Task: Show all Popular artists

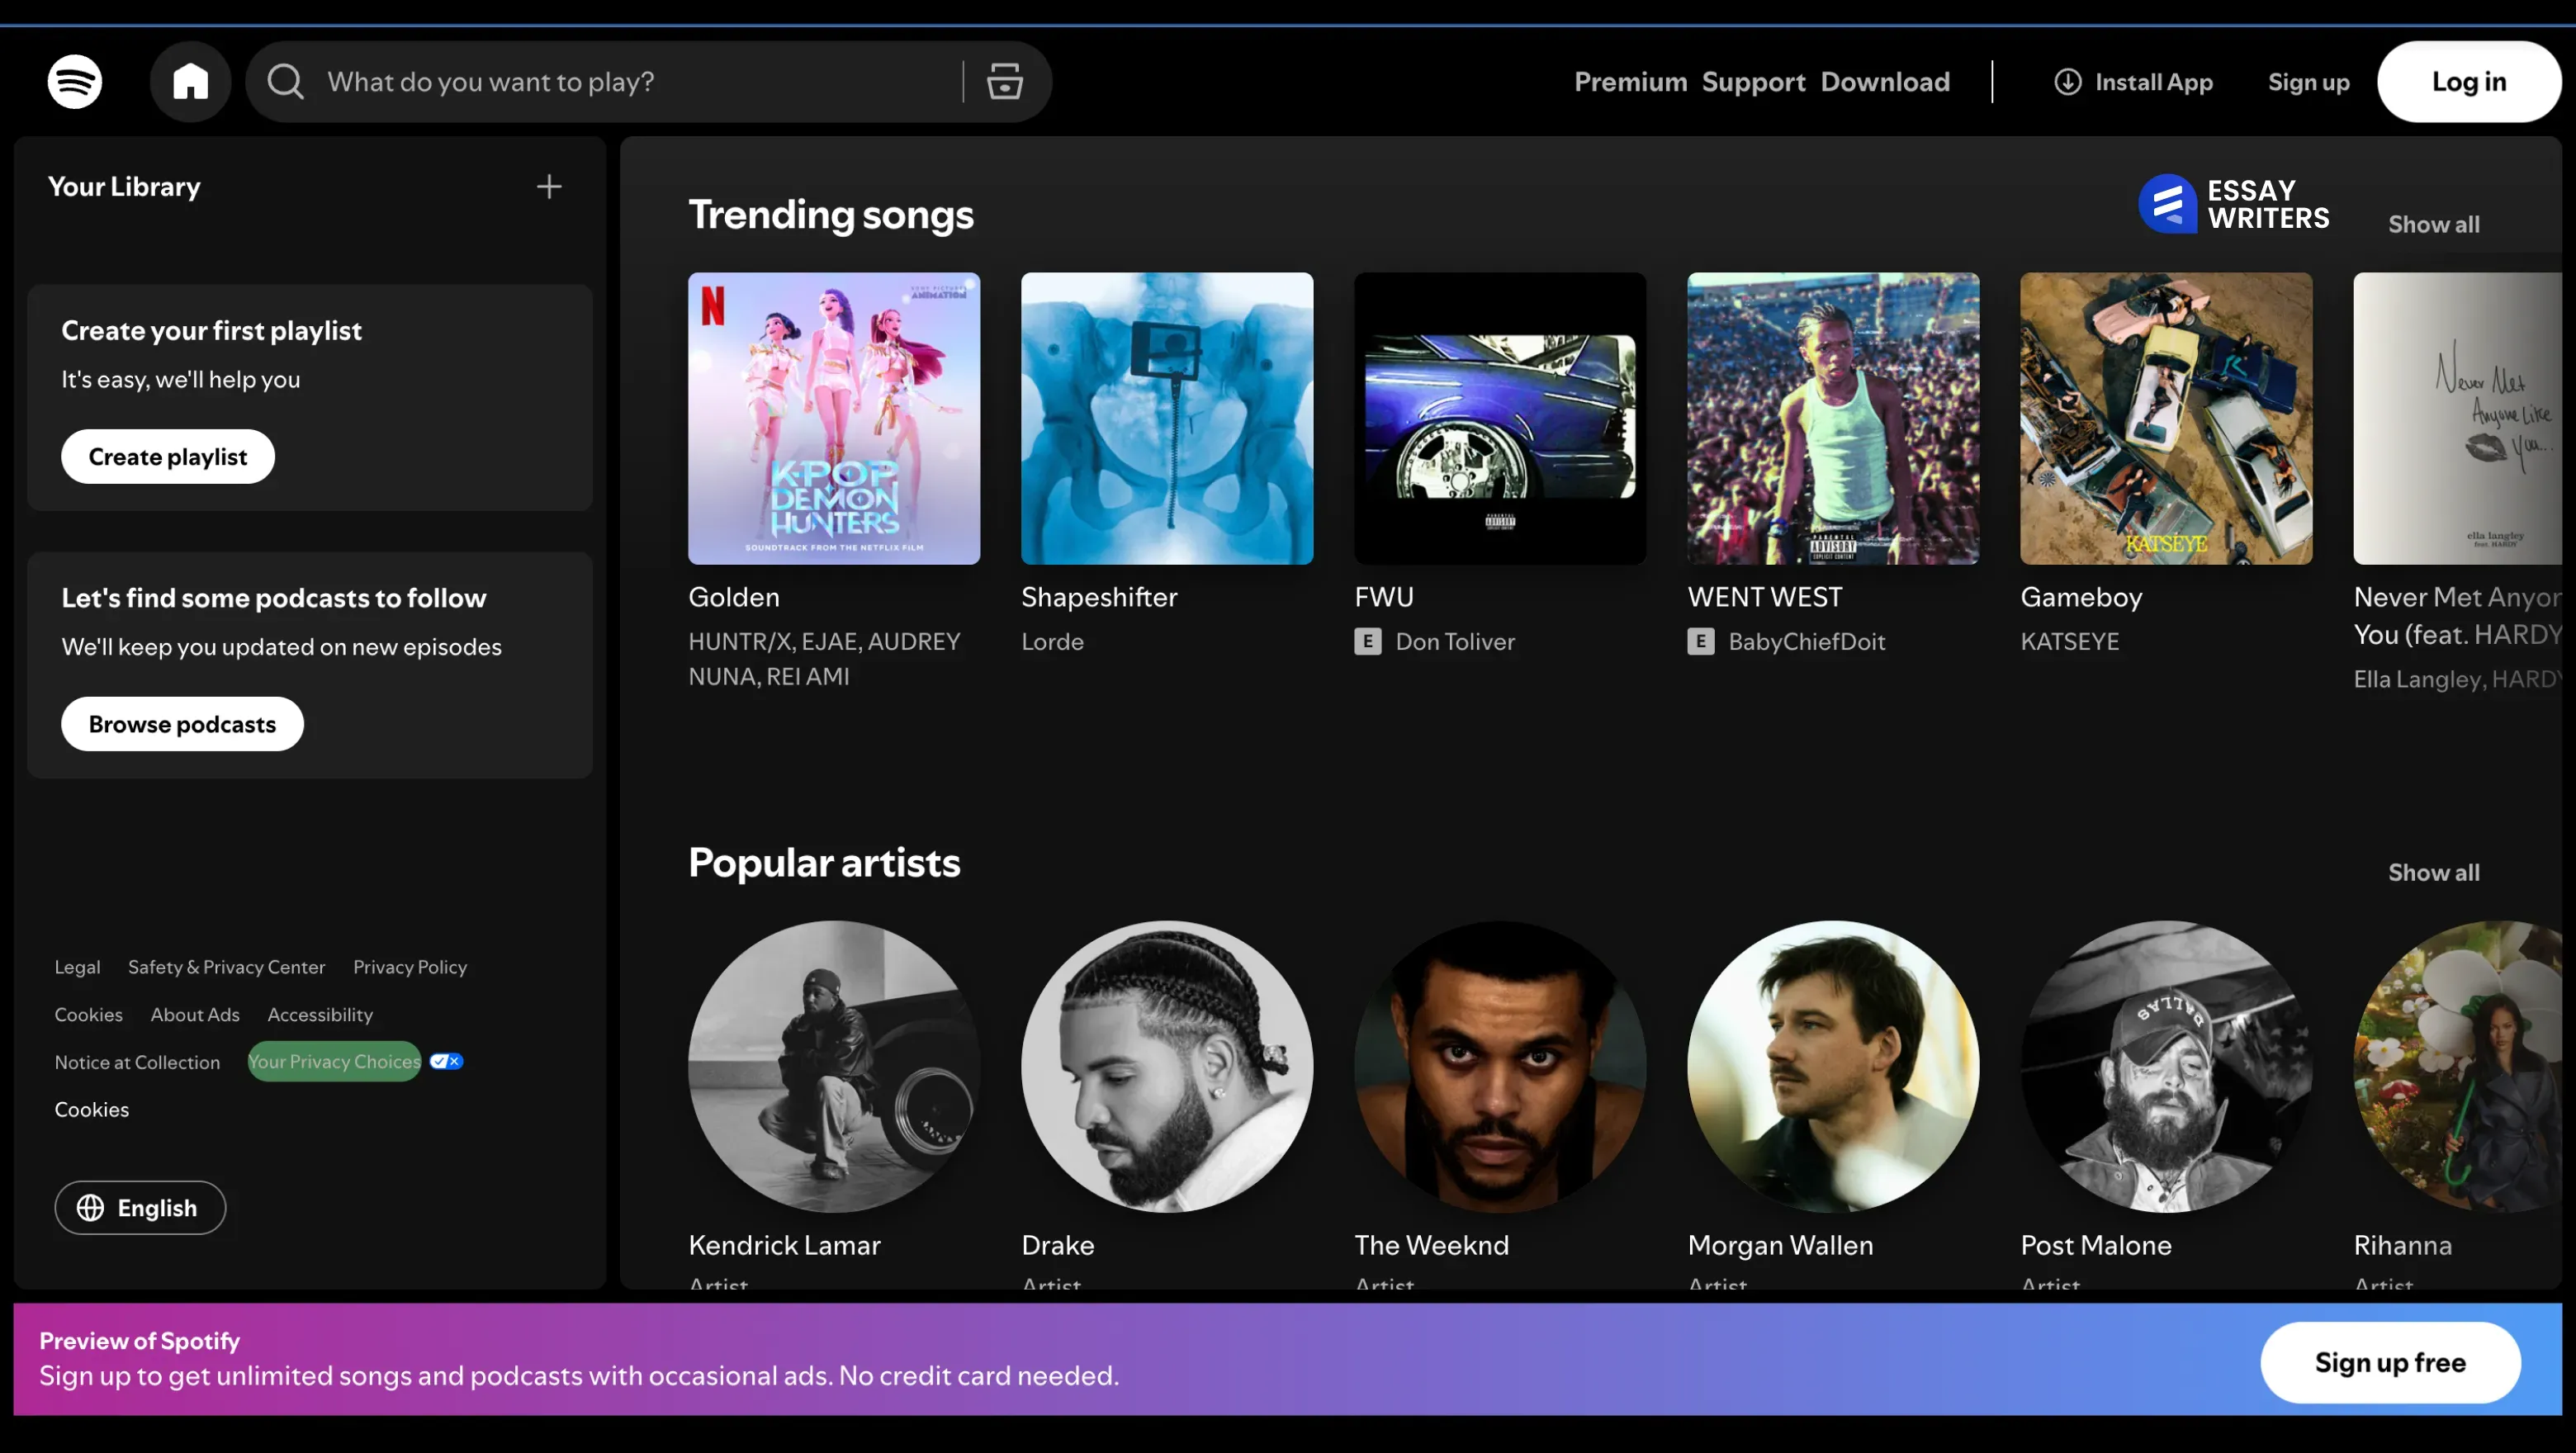Action: [2433, 873]
